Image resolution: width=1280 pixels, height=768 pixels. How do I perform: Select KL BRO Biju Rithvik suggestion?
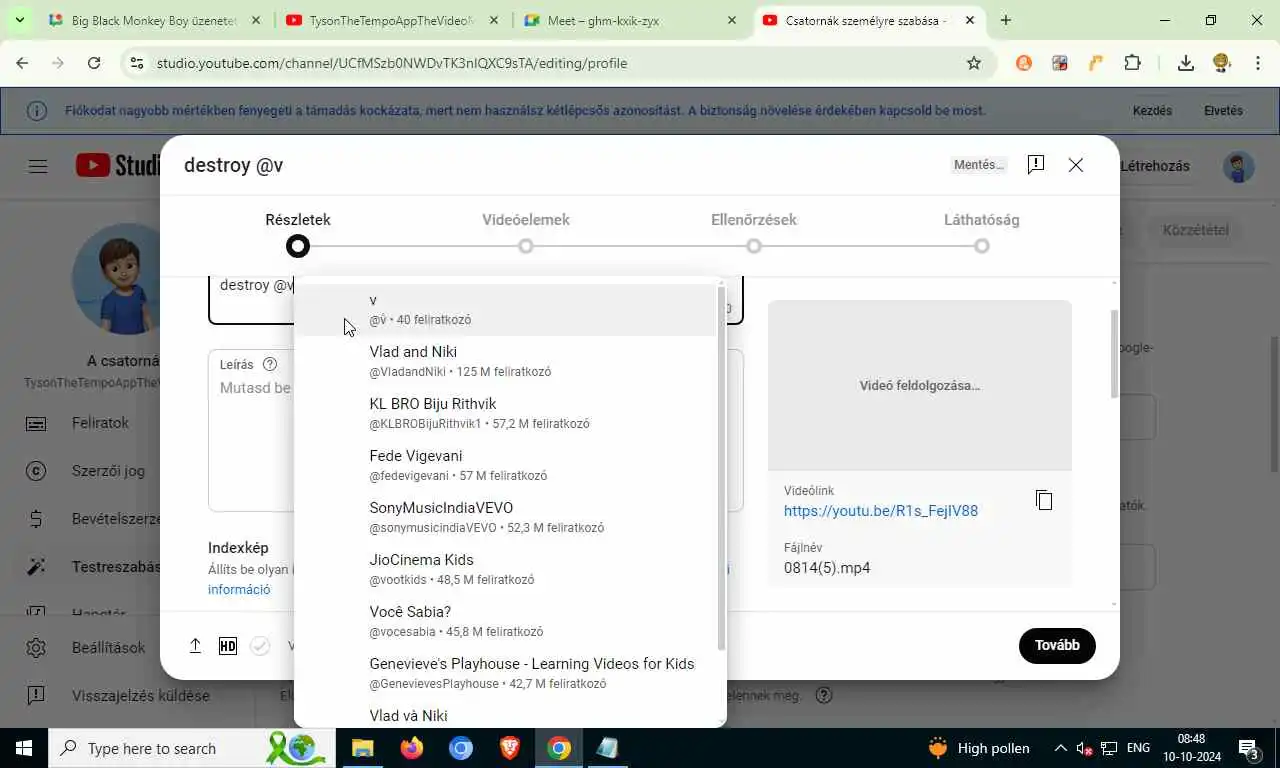pos(506,414)
